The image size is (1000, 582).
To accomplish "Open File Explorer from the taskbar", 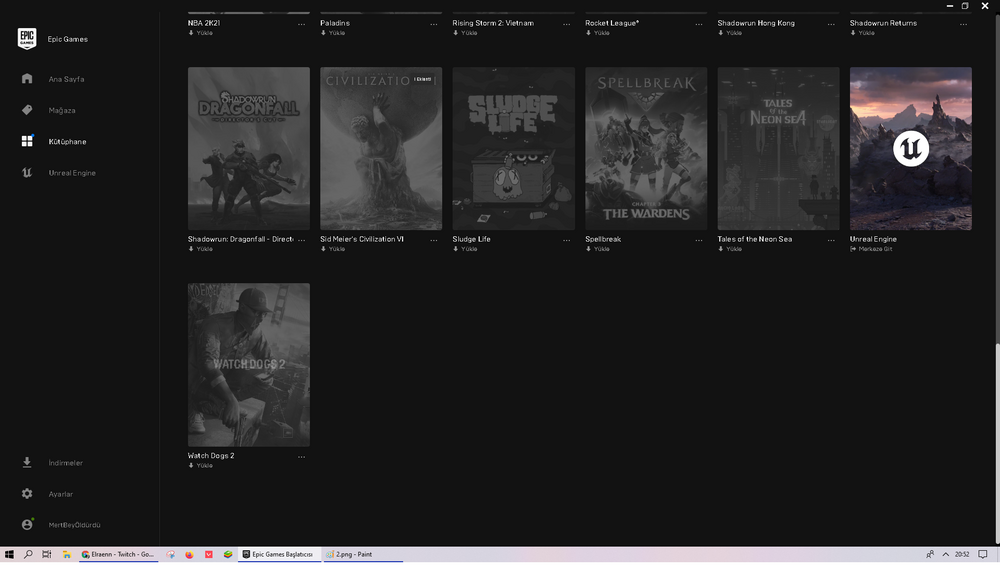I will (66, 555).
